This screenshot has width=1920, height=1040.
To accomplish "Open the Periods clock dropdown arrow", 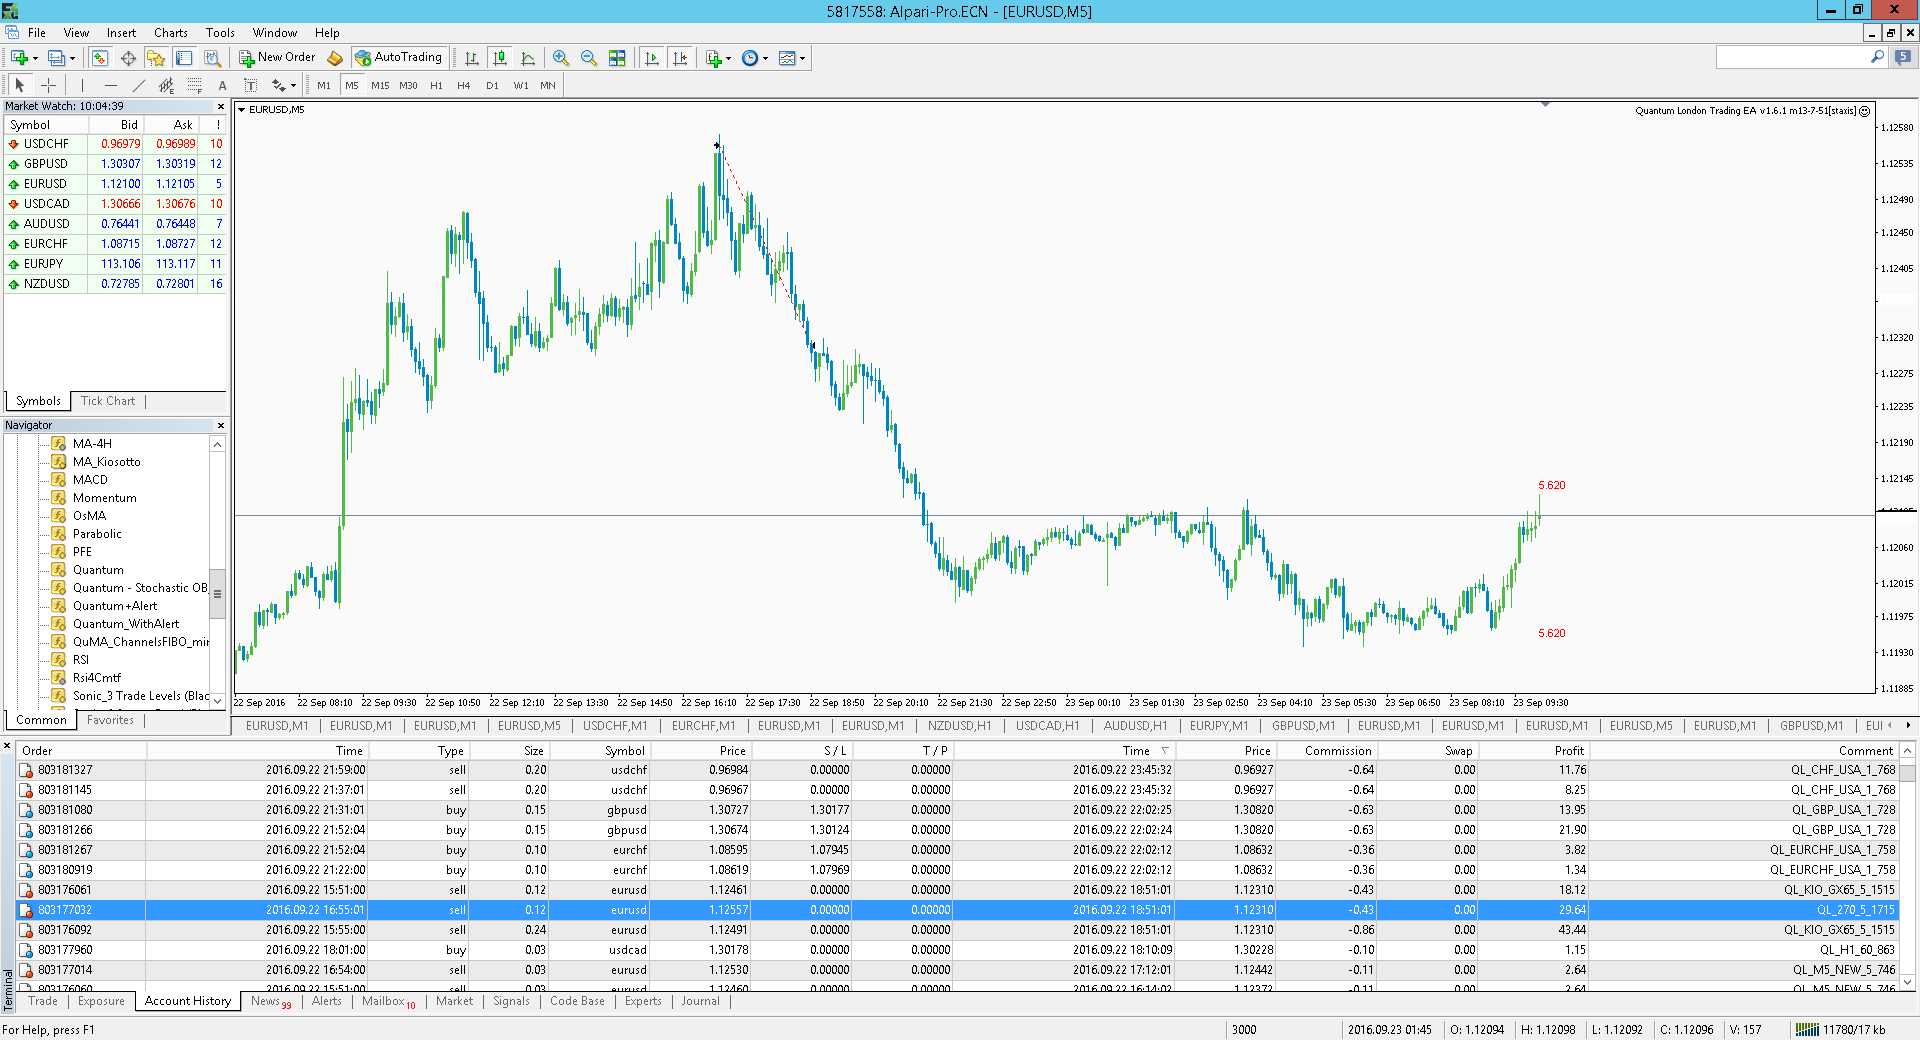I will point(765,58).
